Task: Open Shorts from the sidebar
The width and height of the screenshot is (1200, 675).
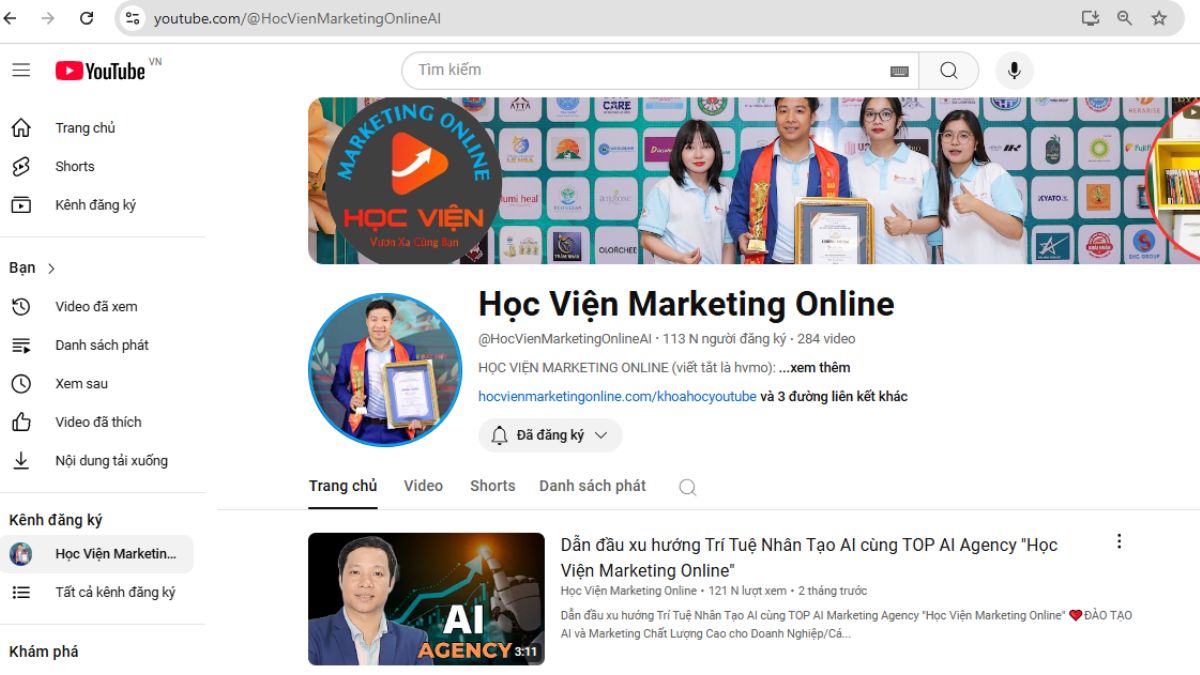Action: 74,166
